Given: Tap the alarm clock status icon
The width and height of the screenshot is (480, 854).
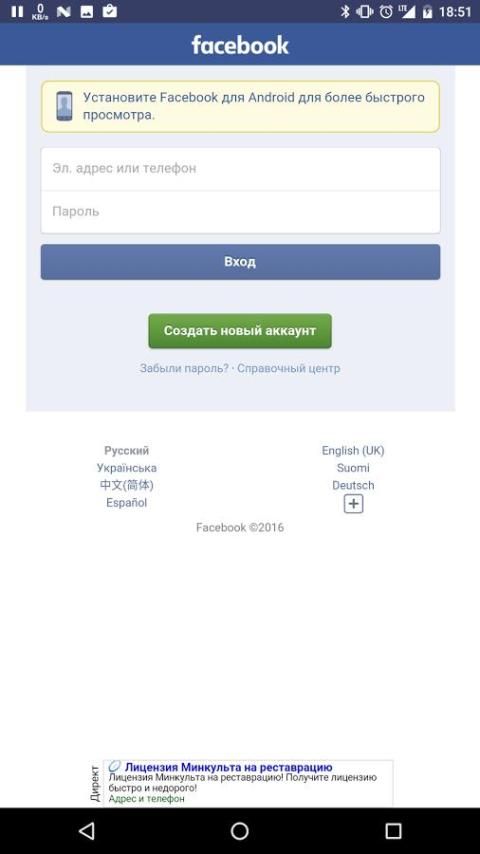Looking at the screenshot, I should pyautogui.click(x=386, y=11).
